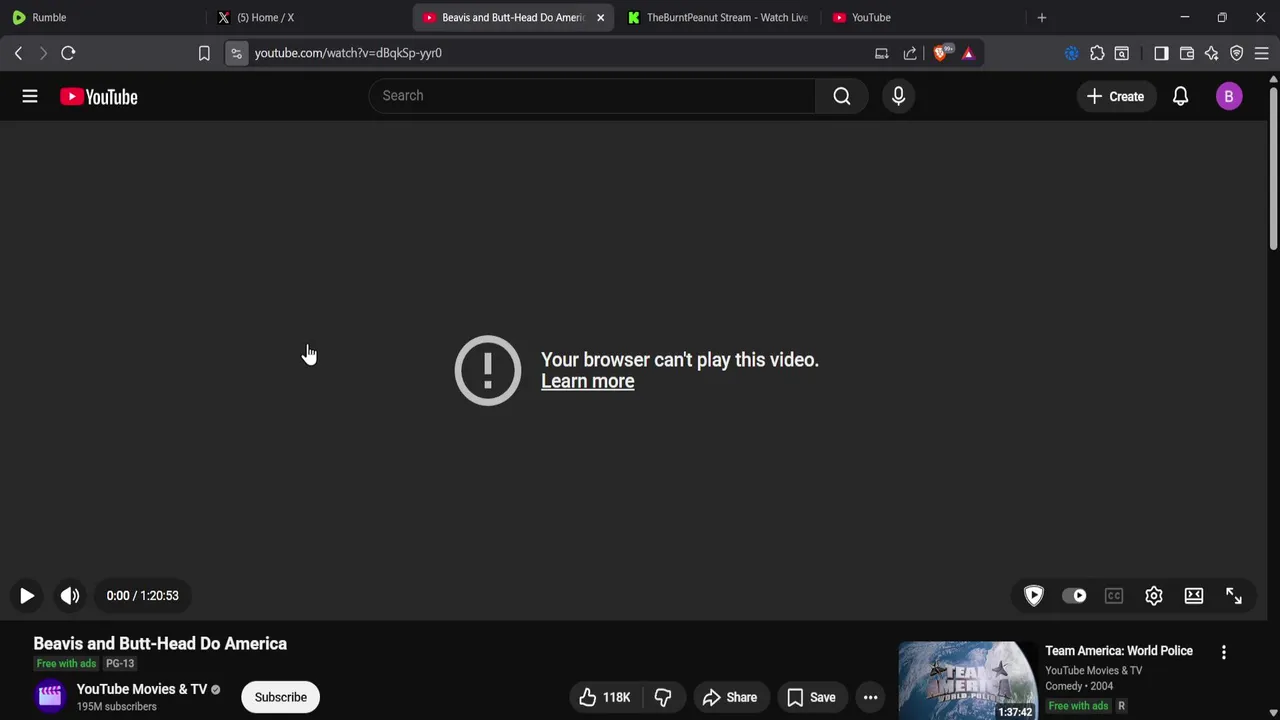Open site settings icon in address bar
The image size is (1280, 720).
click(x=236, y=53)
